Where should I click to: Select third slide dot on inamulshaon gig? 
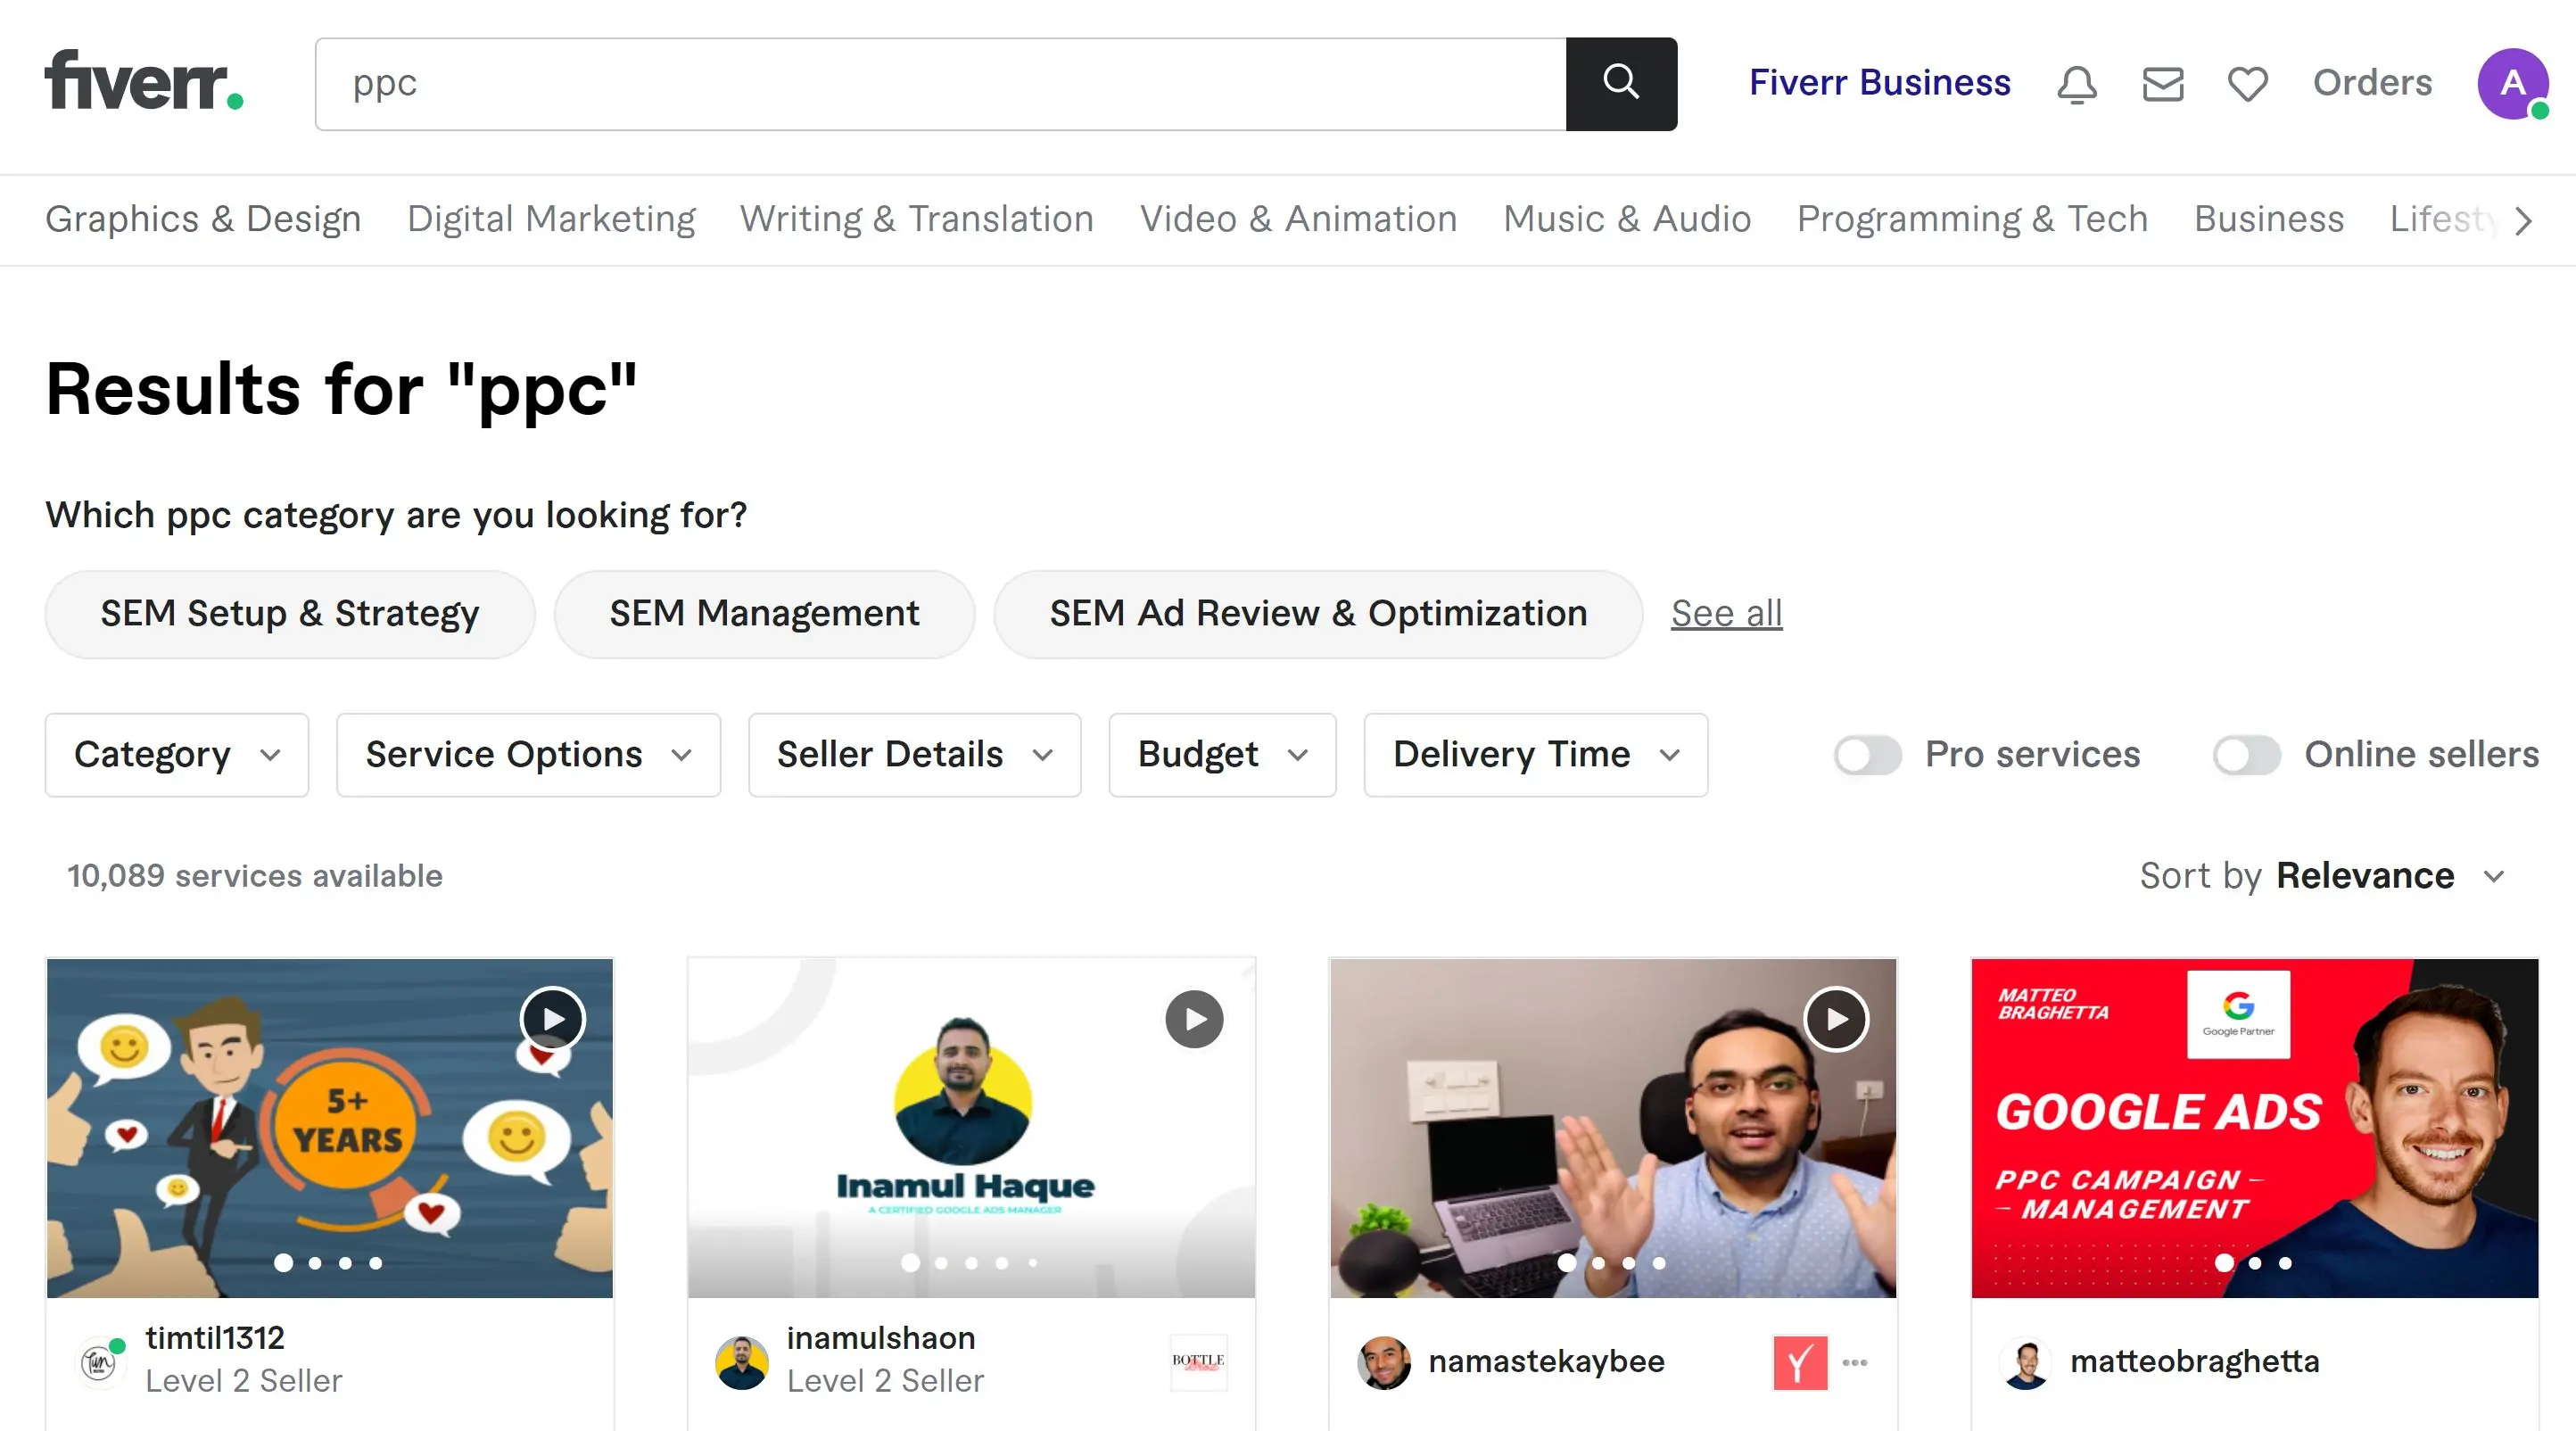coord(971,1263)
